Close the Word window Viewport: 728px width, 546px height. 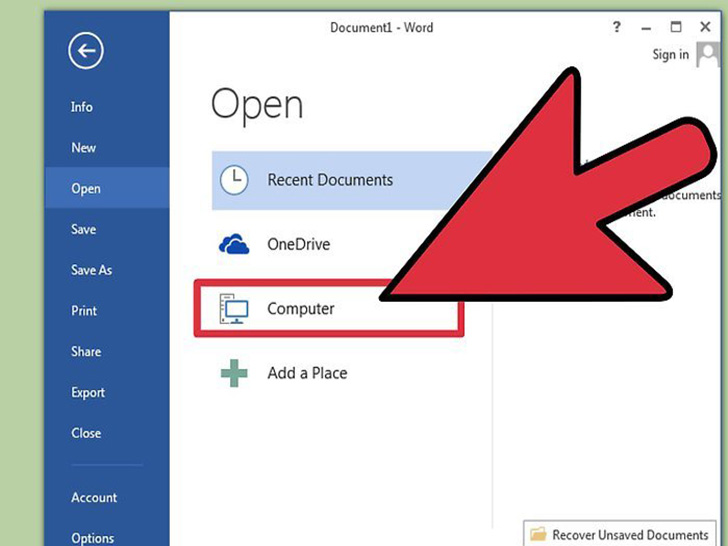(x=705, y=27)
